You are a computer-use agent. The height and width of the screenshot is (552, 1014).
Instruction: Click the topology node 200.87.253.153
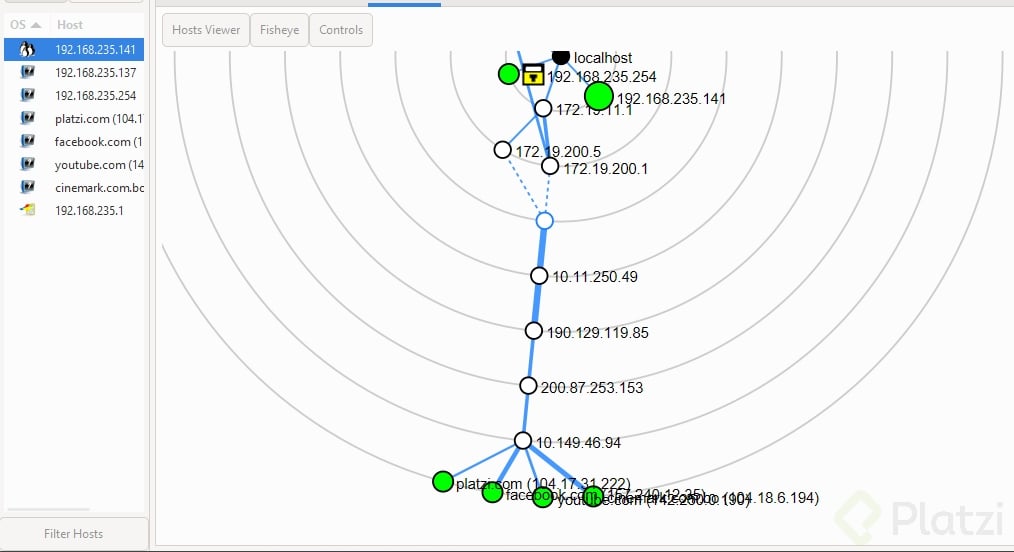528,386
